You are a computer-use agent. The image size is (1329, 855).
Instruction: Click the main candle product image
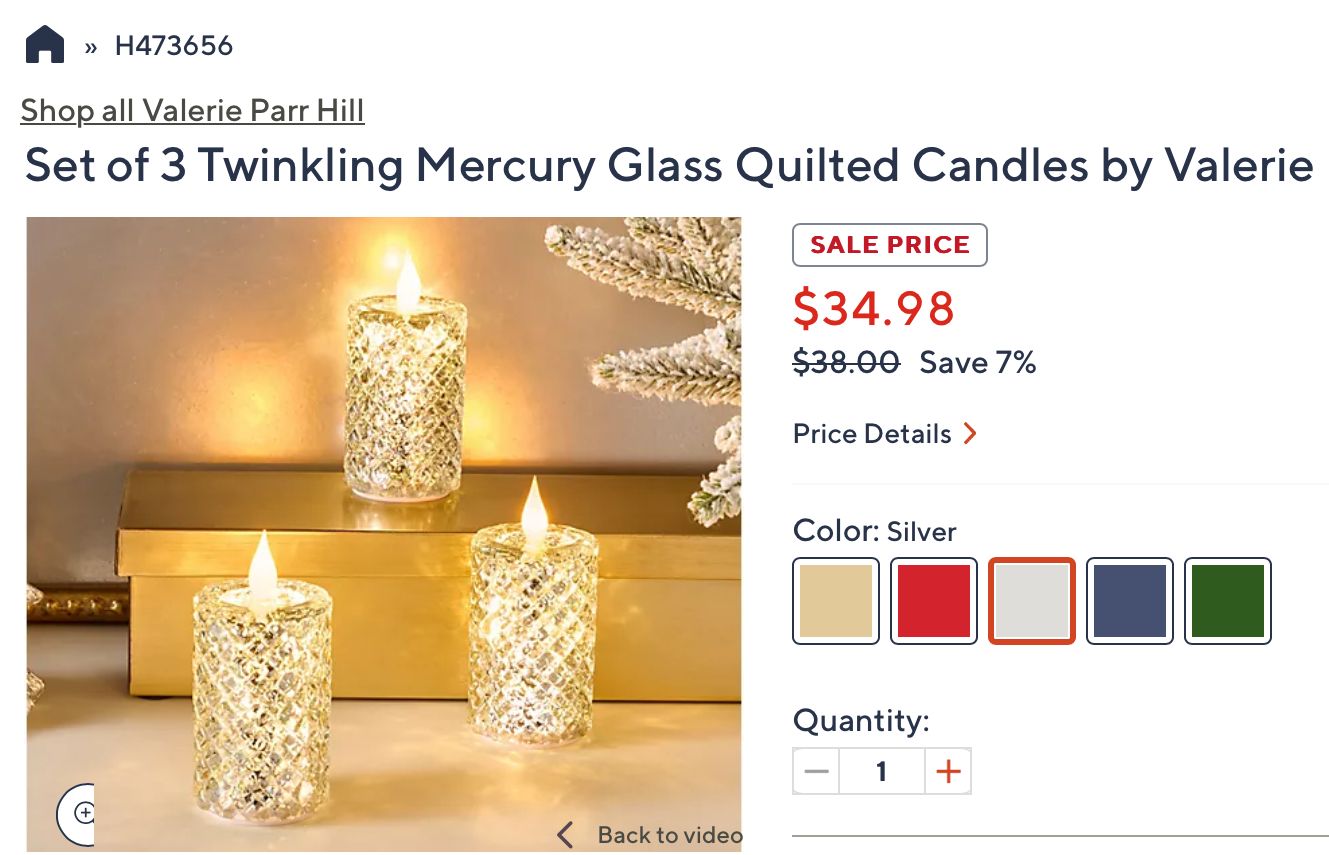pos(384,500)
